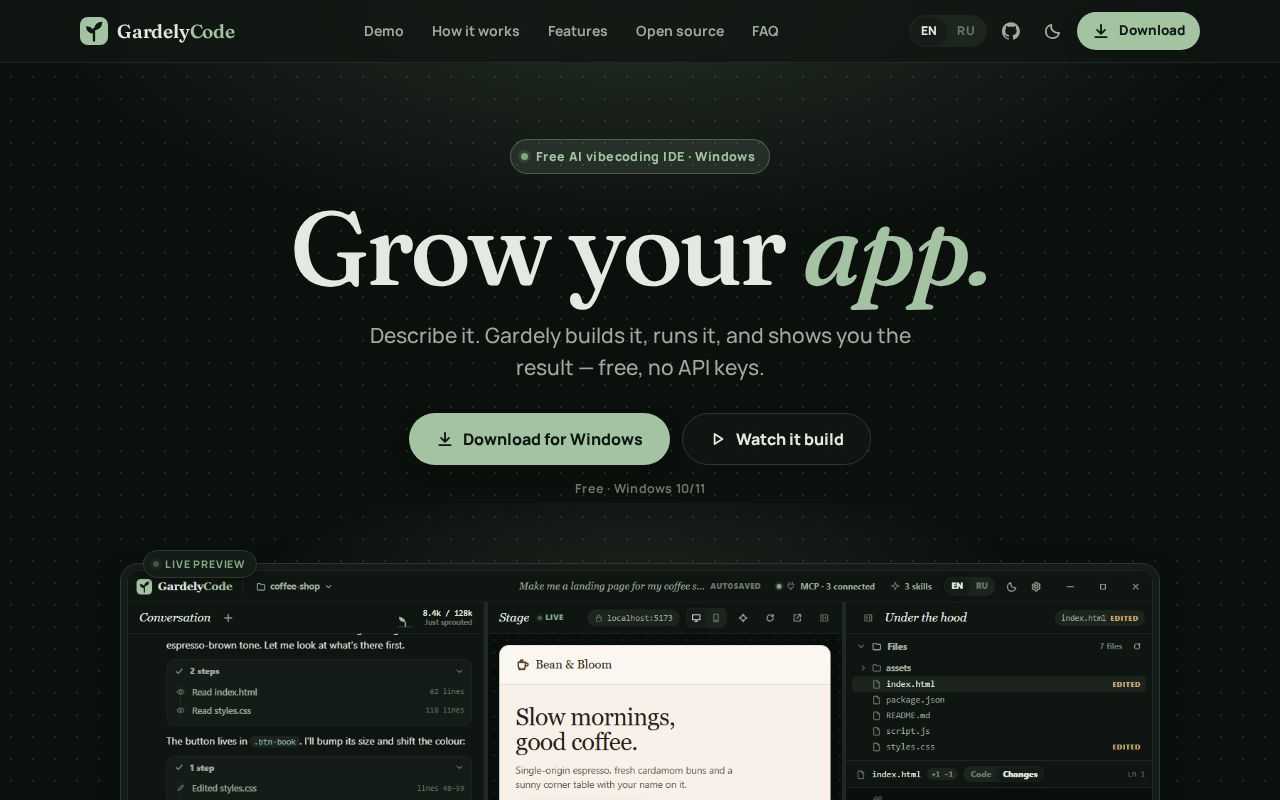Select EN in the preview app toggle

[957, 587]
